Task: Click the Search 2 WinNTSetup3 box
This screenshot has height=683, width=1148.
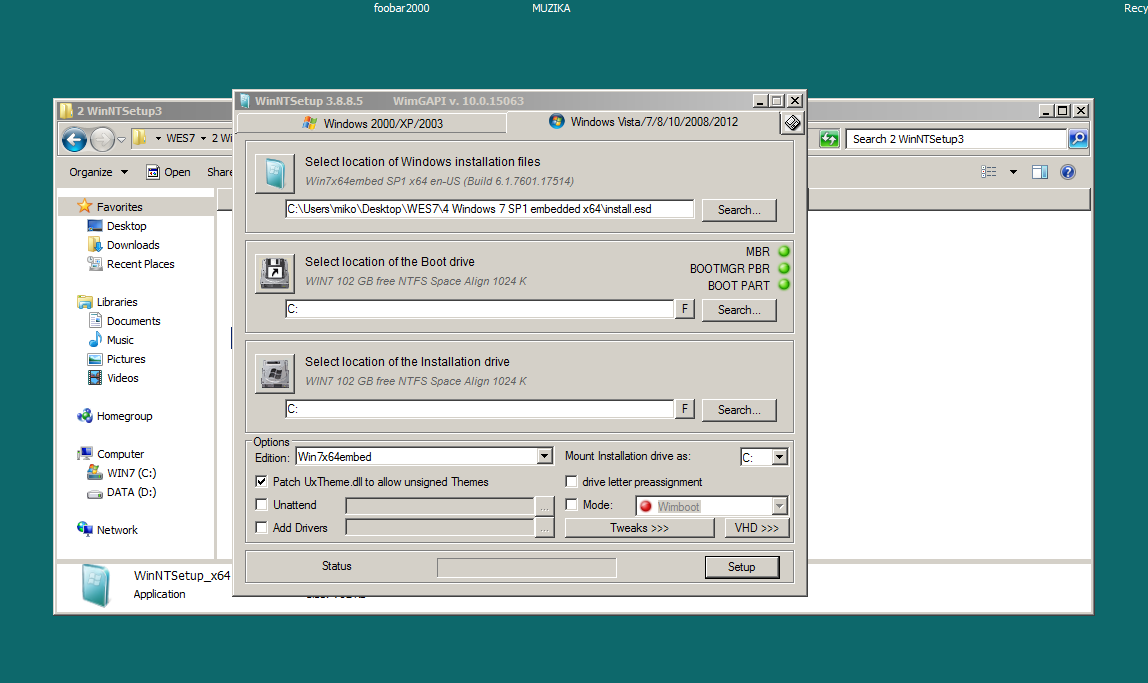Action: (955, 139)
